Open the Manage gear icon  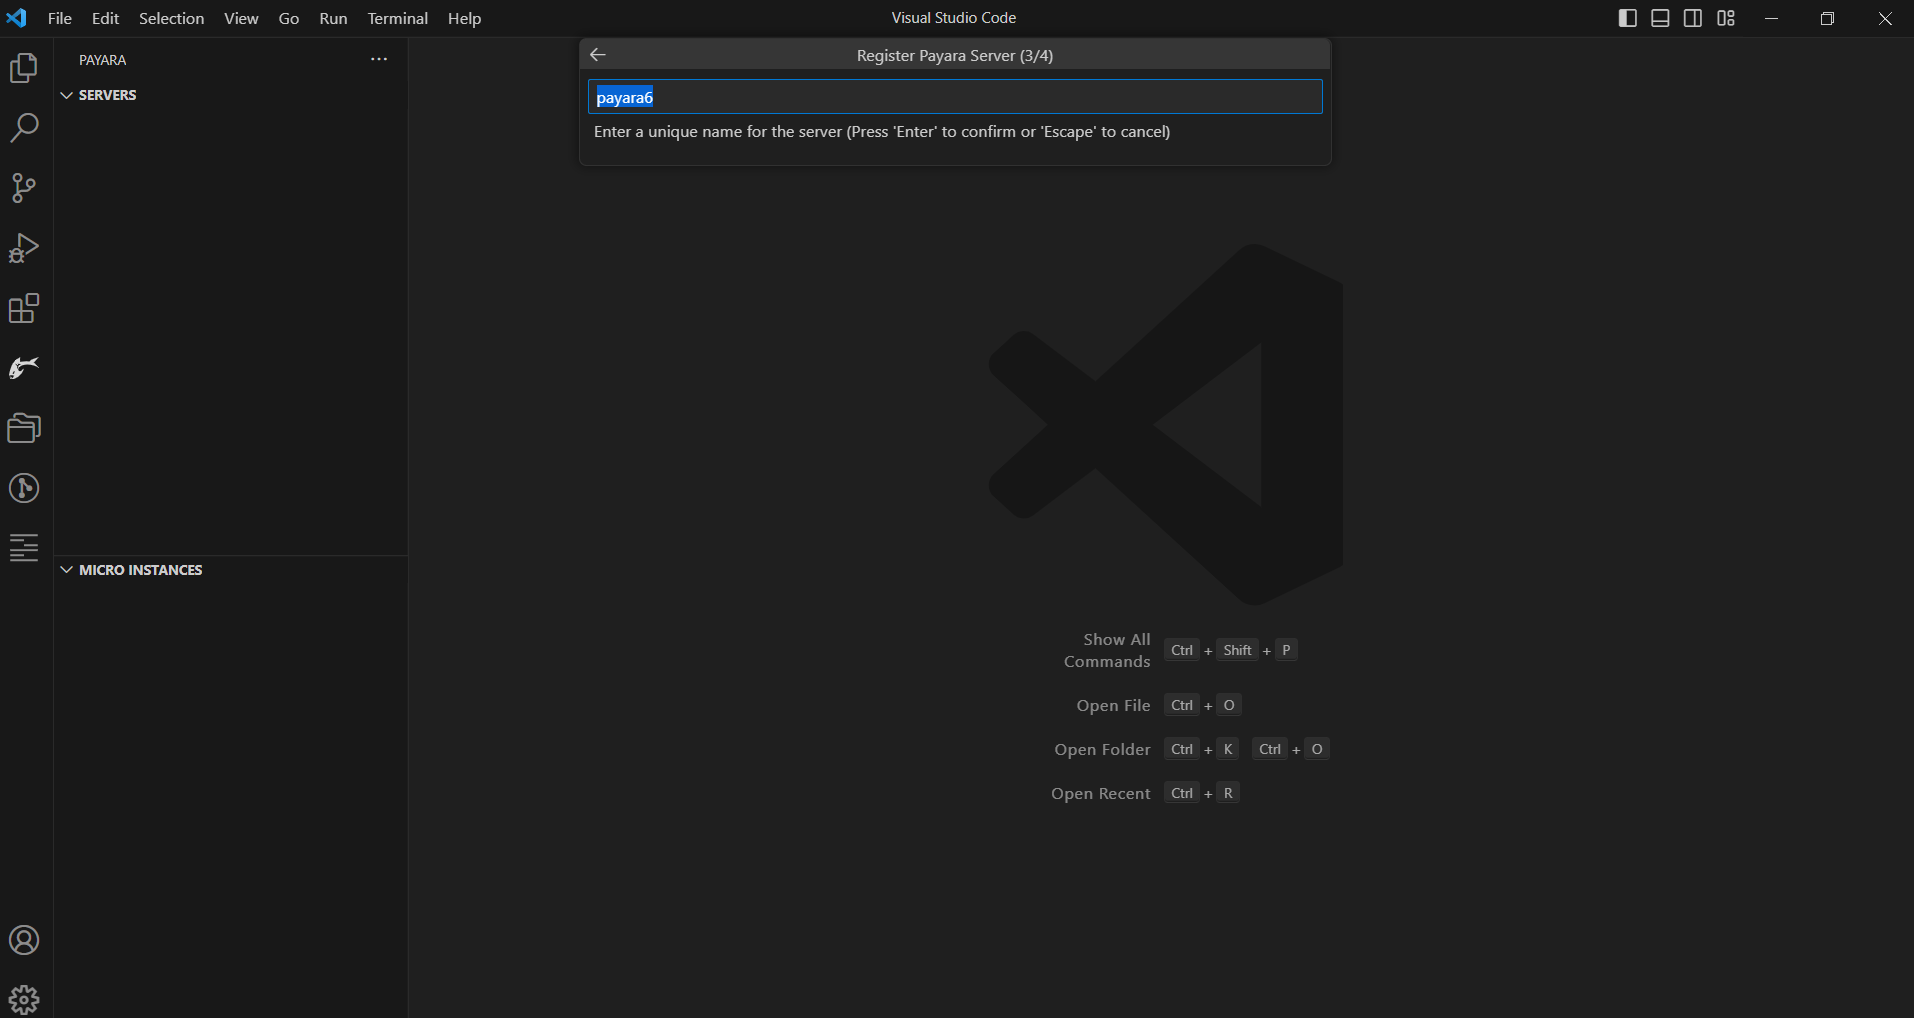click(x=24, y=999)
